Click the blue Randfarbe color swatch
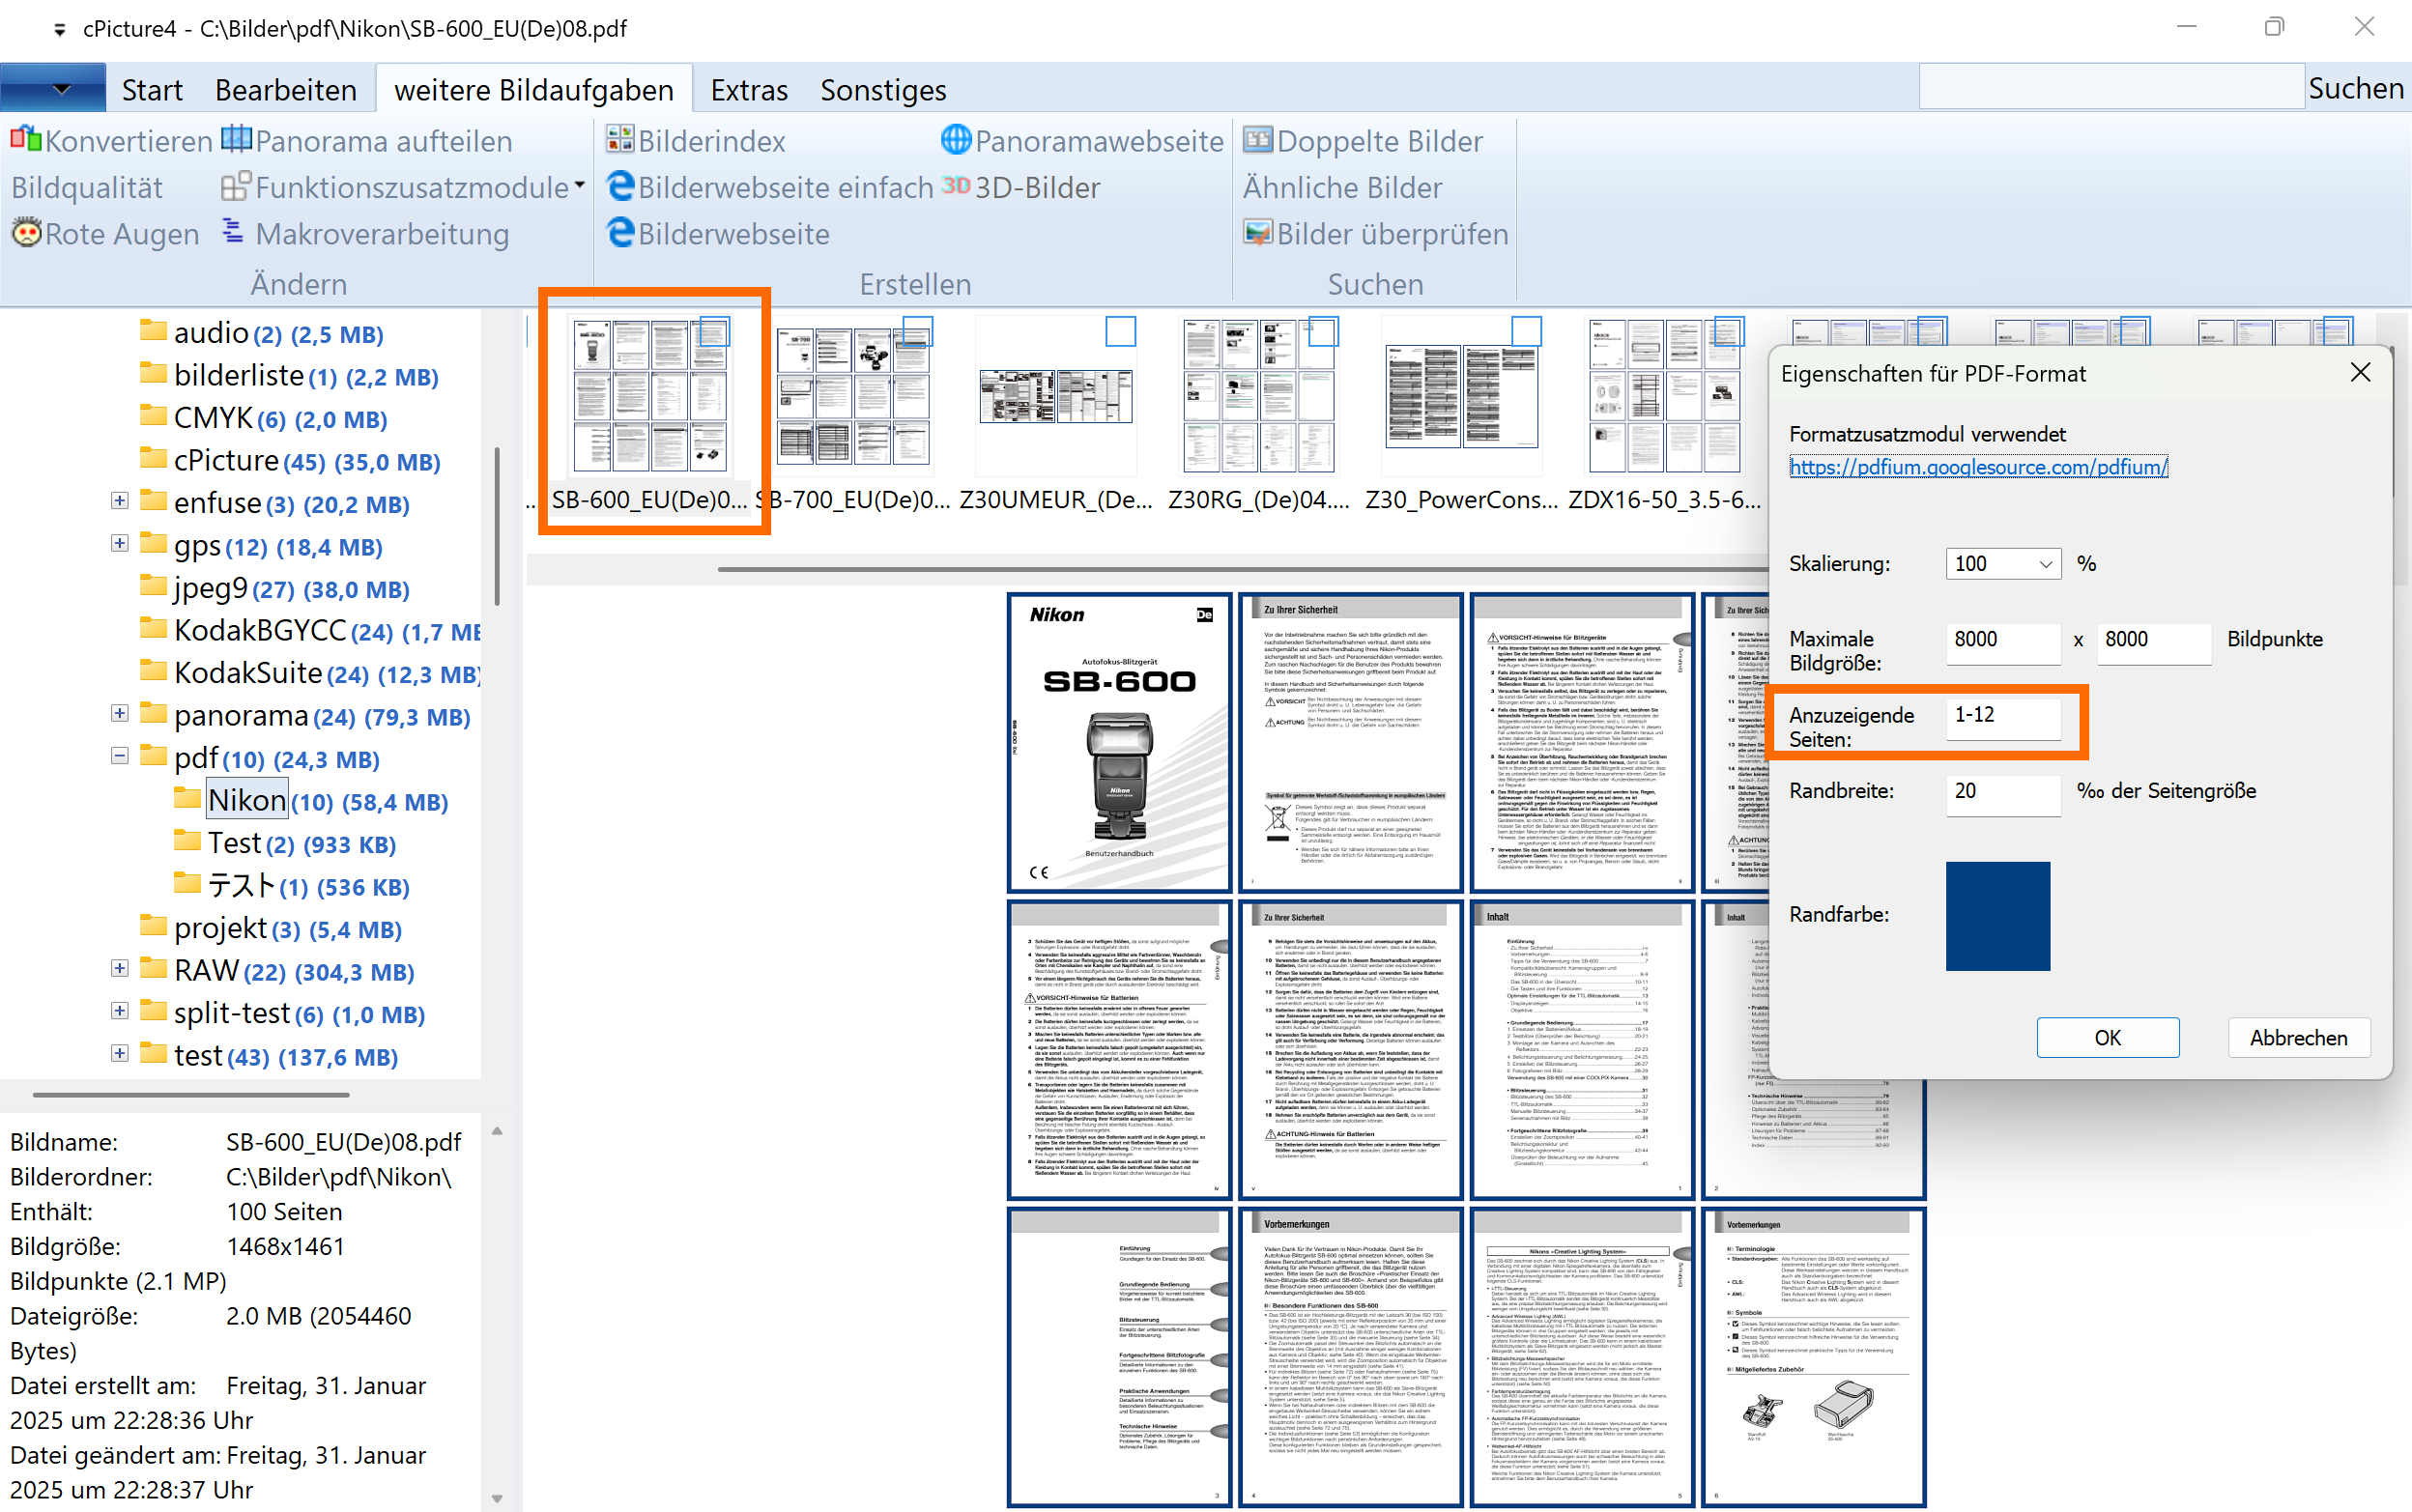Viewport: 2412px width, 1512px height. (x=1997, y=916)
